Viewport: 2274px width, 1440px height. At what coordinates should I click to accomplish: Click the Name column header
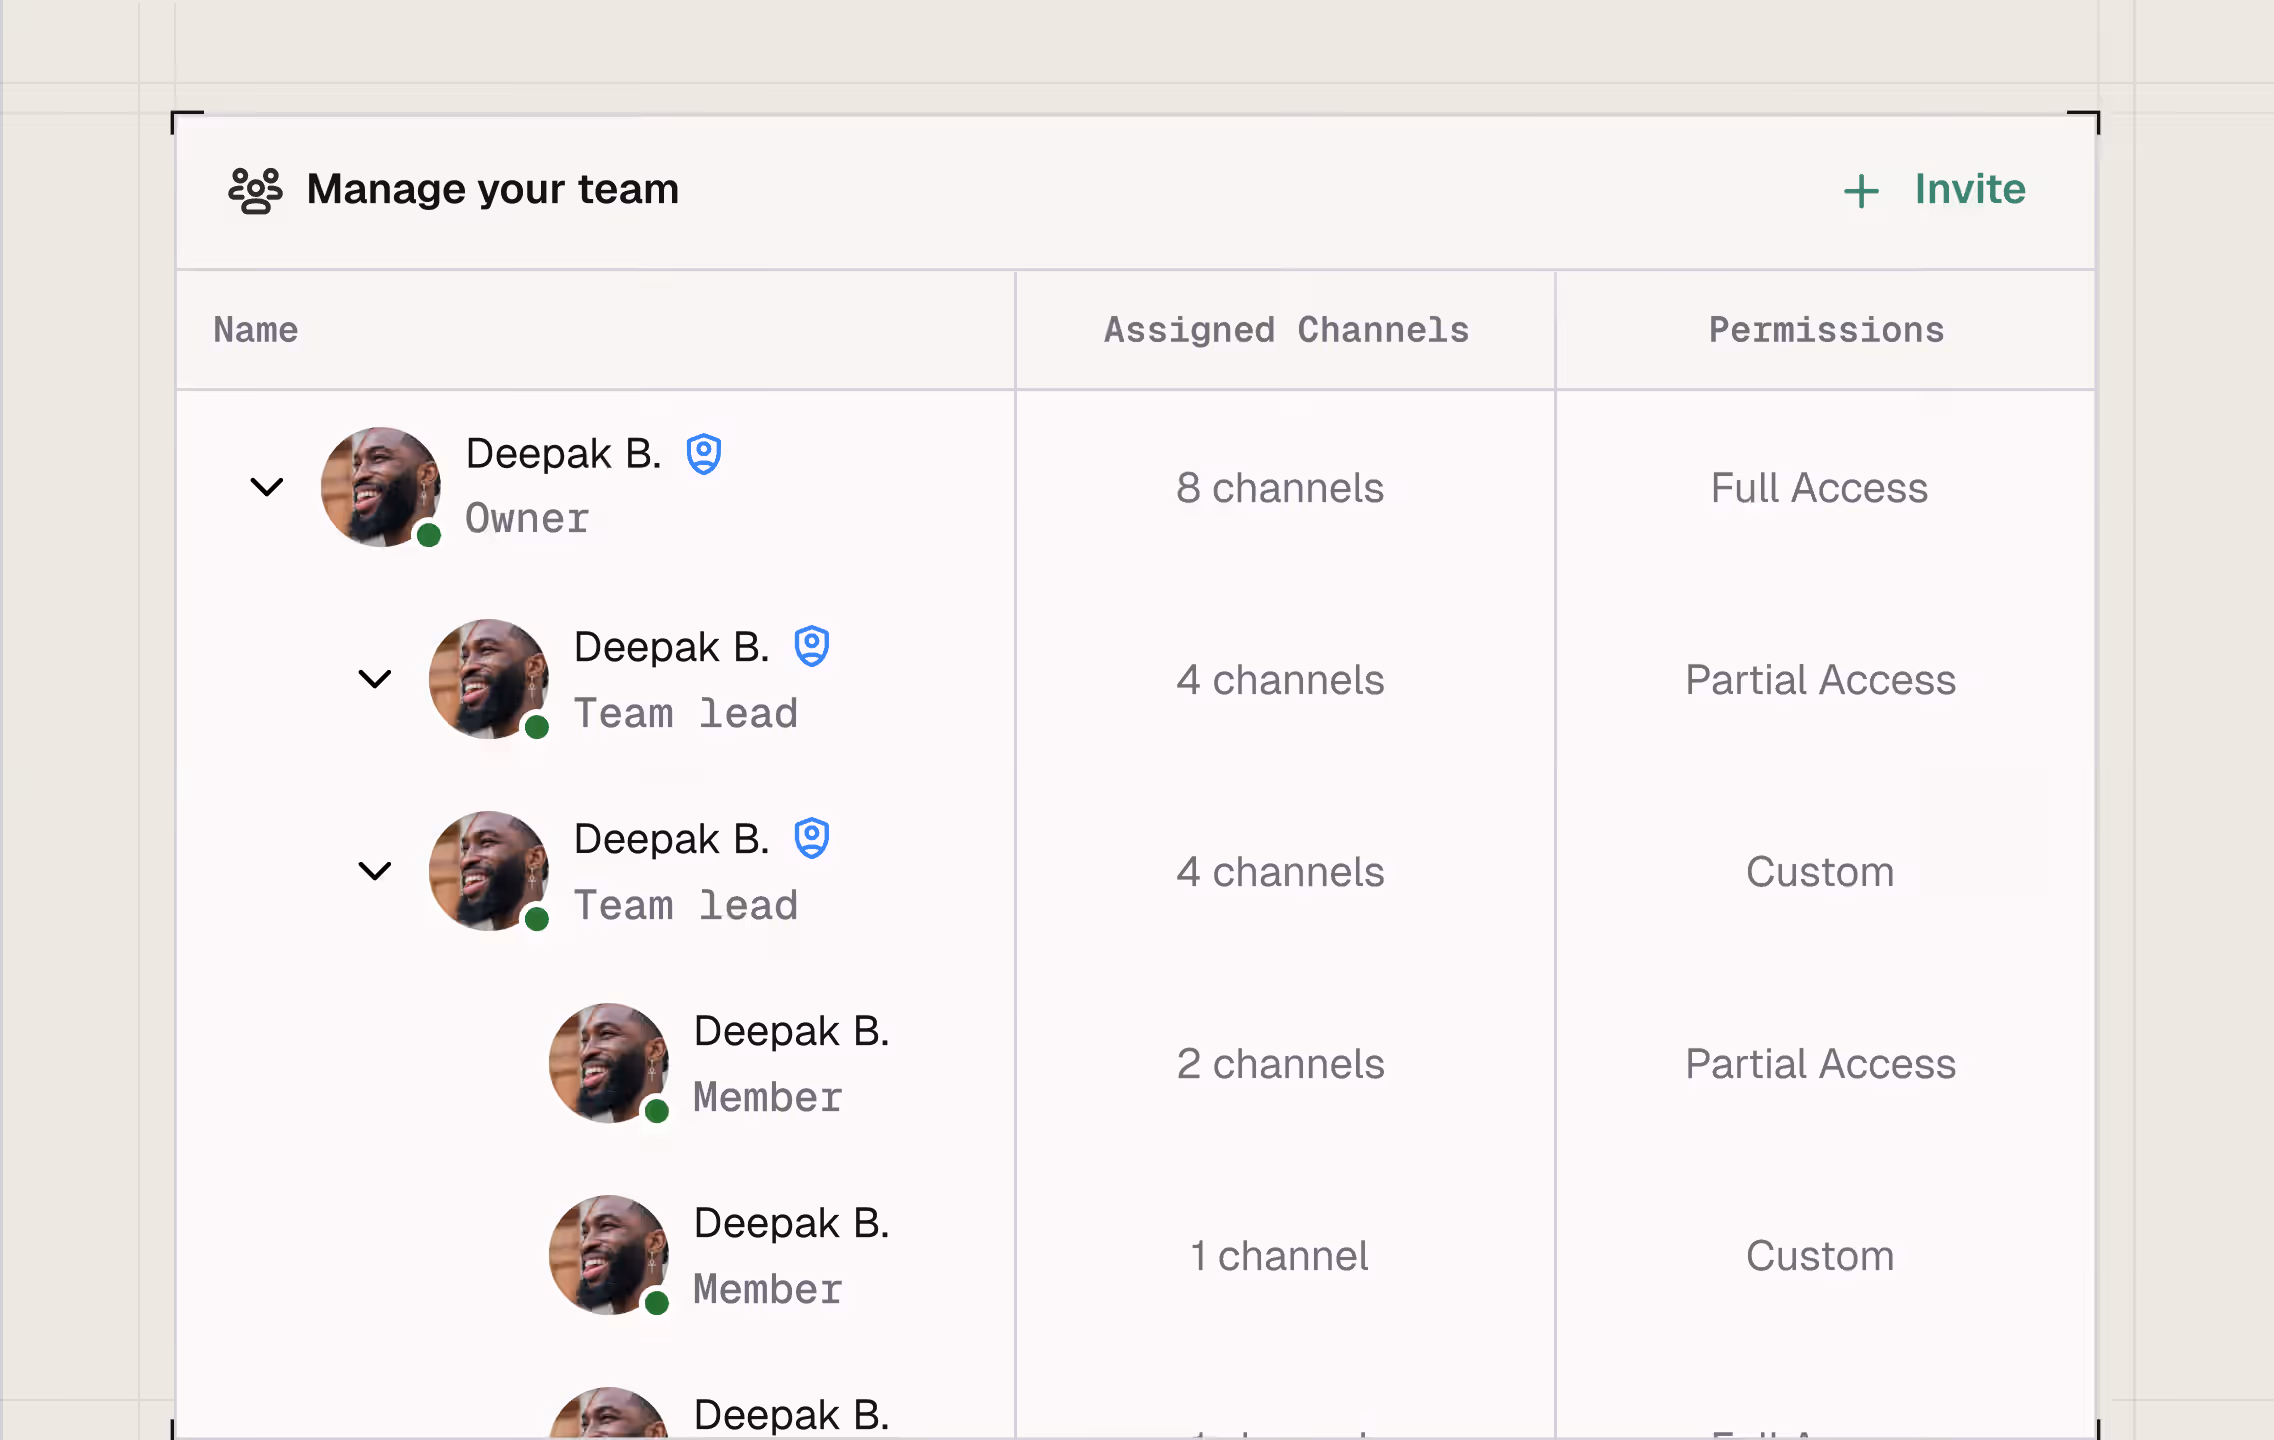tap(256, 330)
